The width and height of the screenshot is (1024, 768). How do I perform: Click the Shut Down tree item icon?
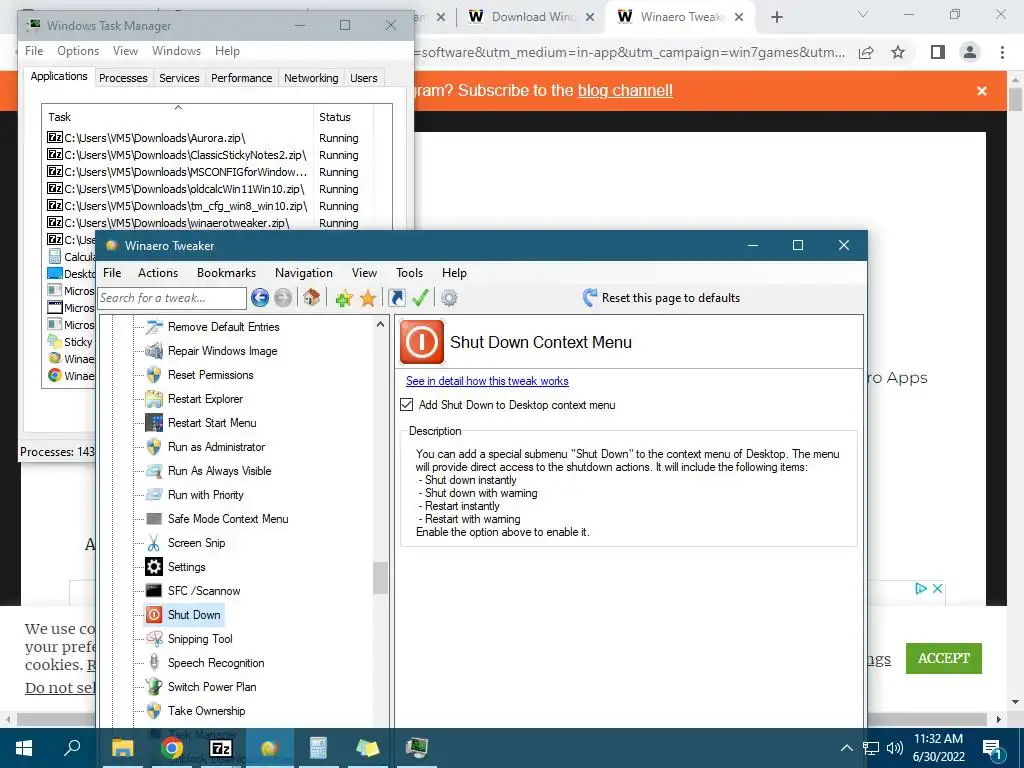(153, 615)
